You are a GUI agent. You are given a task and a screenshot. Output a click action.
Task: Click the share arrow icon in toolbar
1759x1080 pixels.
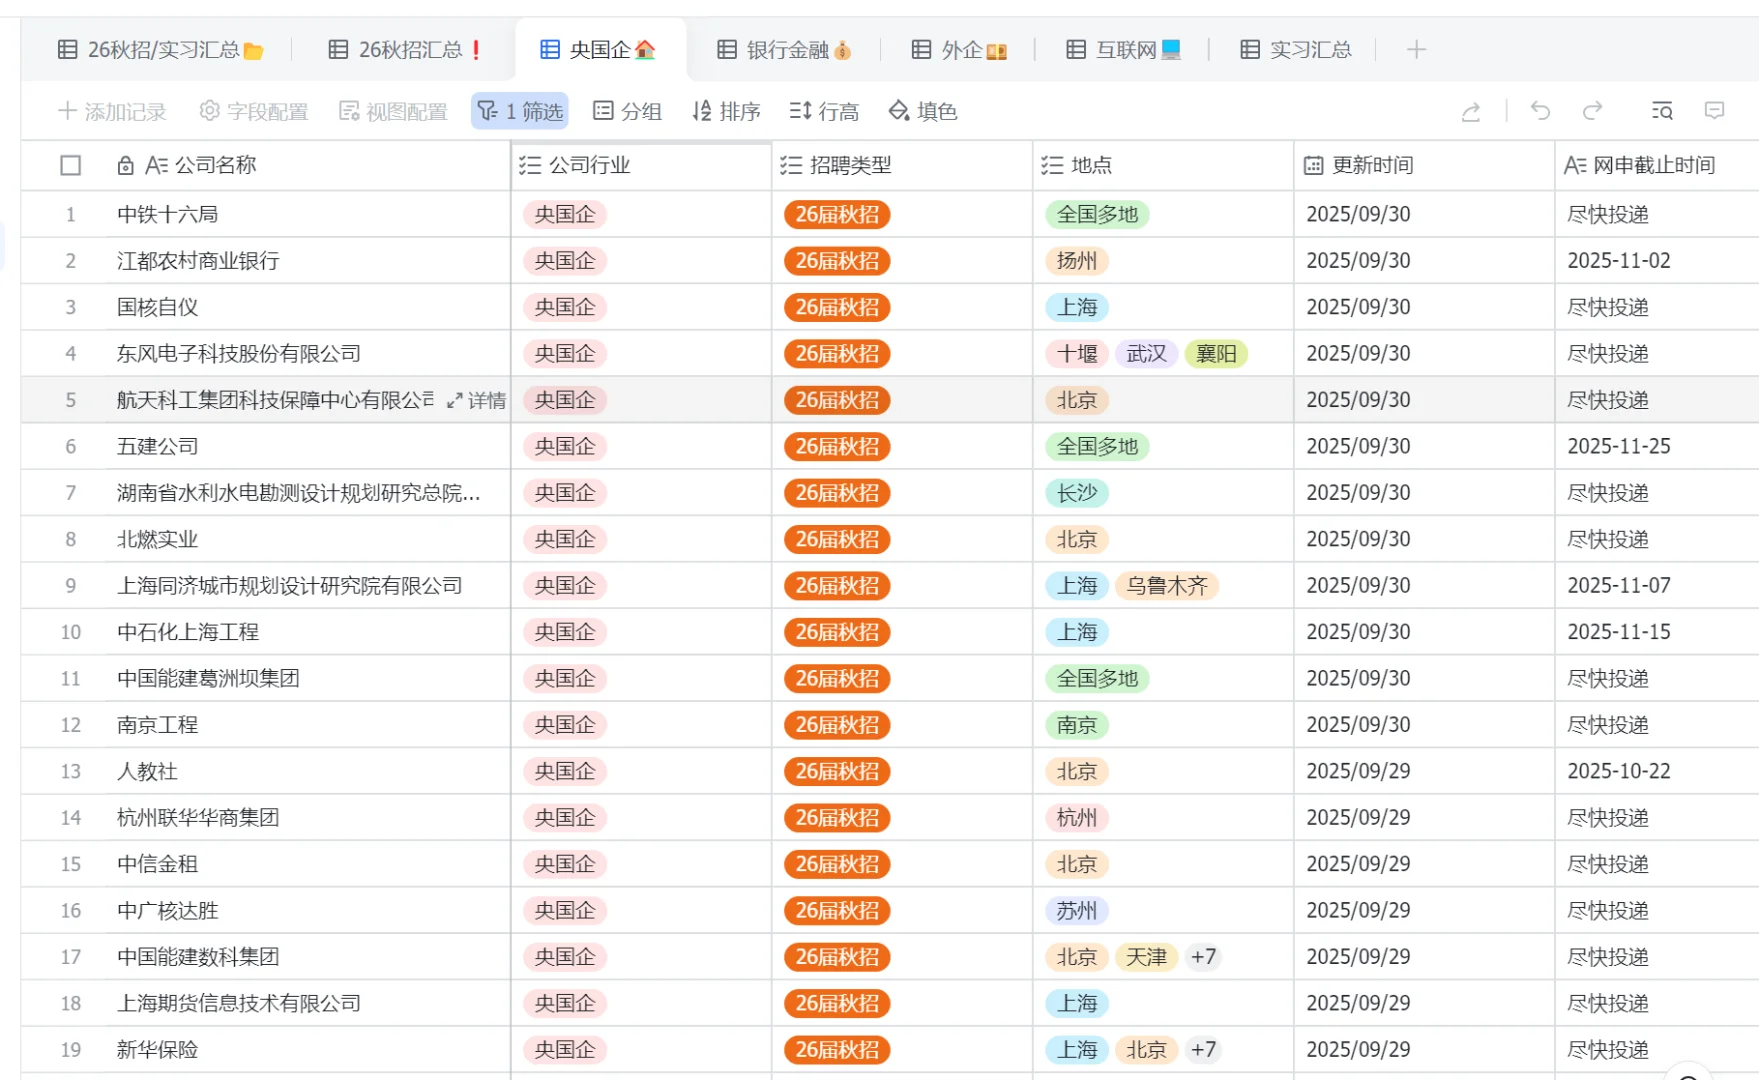tap(1471, 111)
